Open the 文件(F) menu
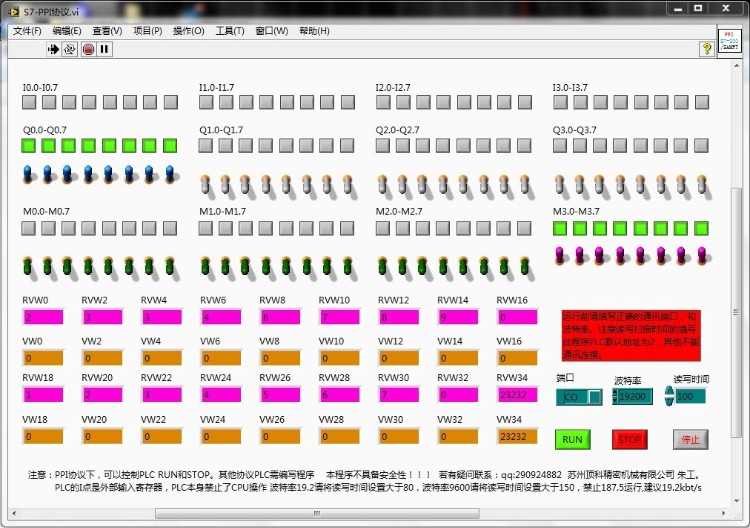This screenshot has height=528, width=750. tap(27, 30)
